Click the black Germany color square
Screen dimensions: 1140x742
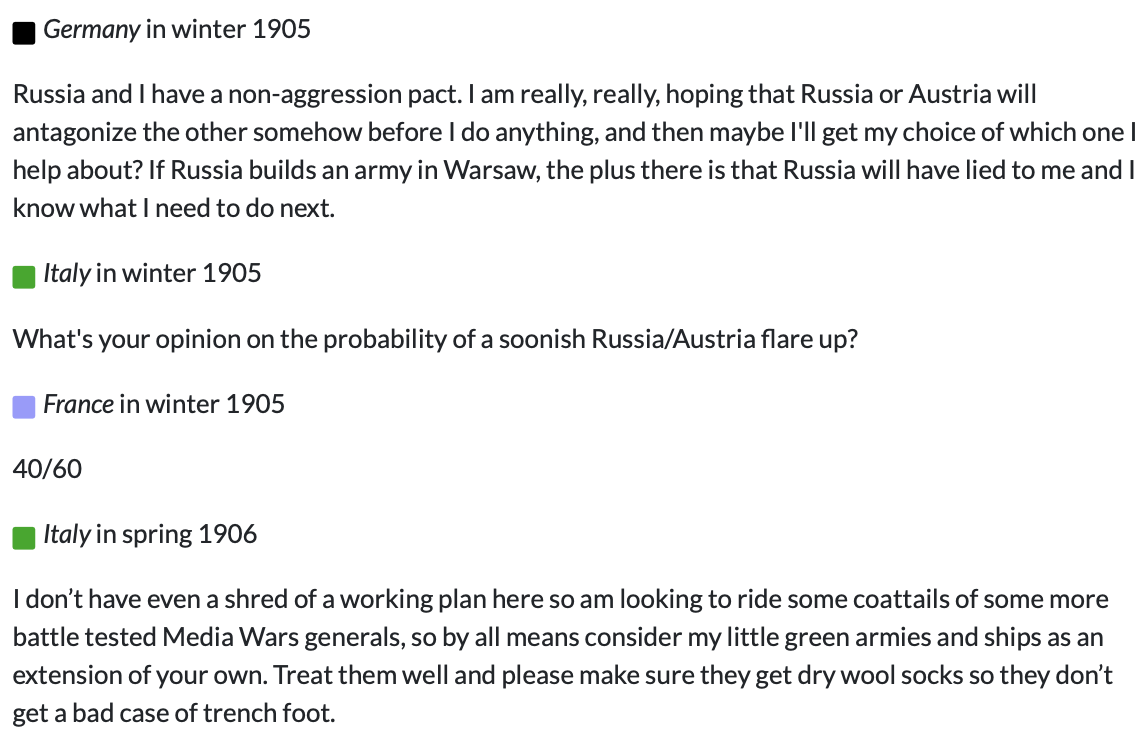point(24,33)
